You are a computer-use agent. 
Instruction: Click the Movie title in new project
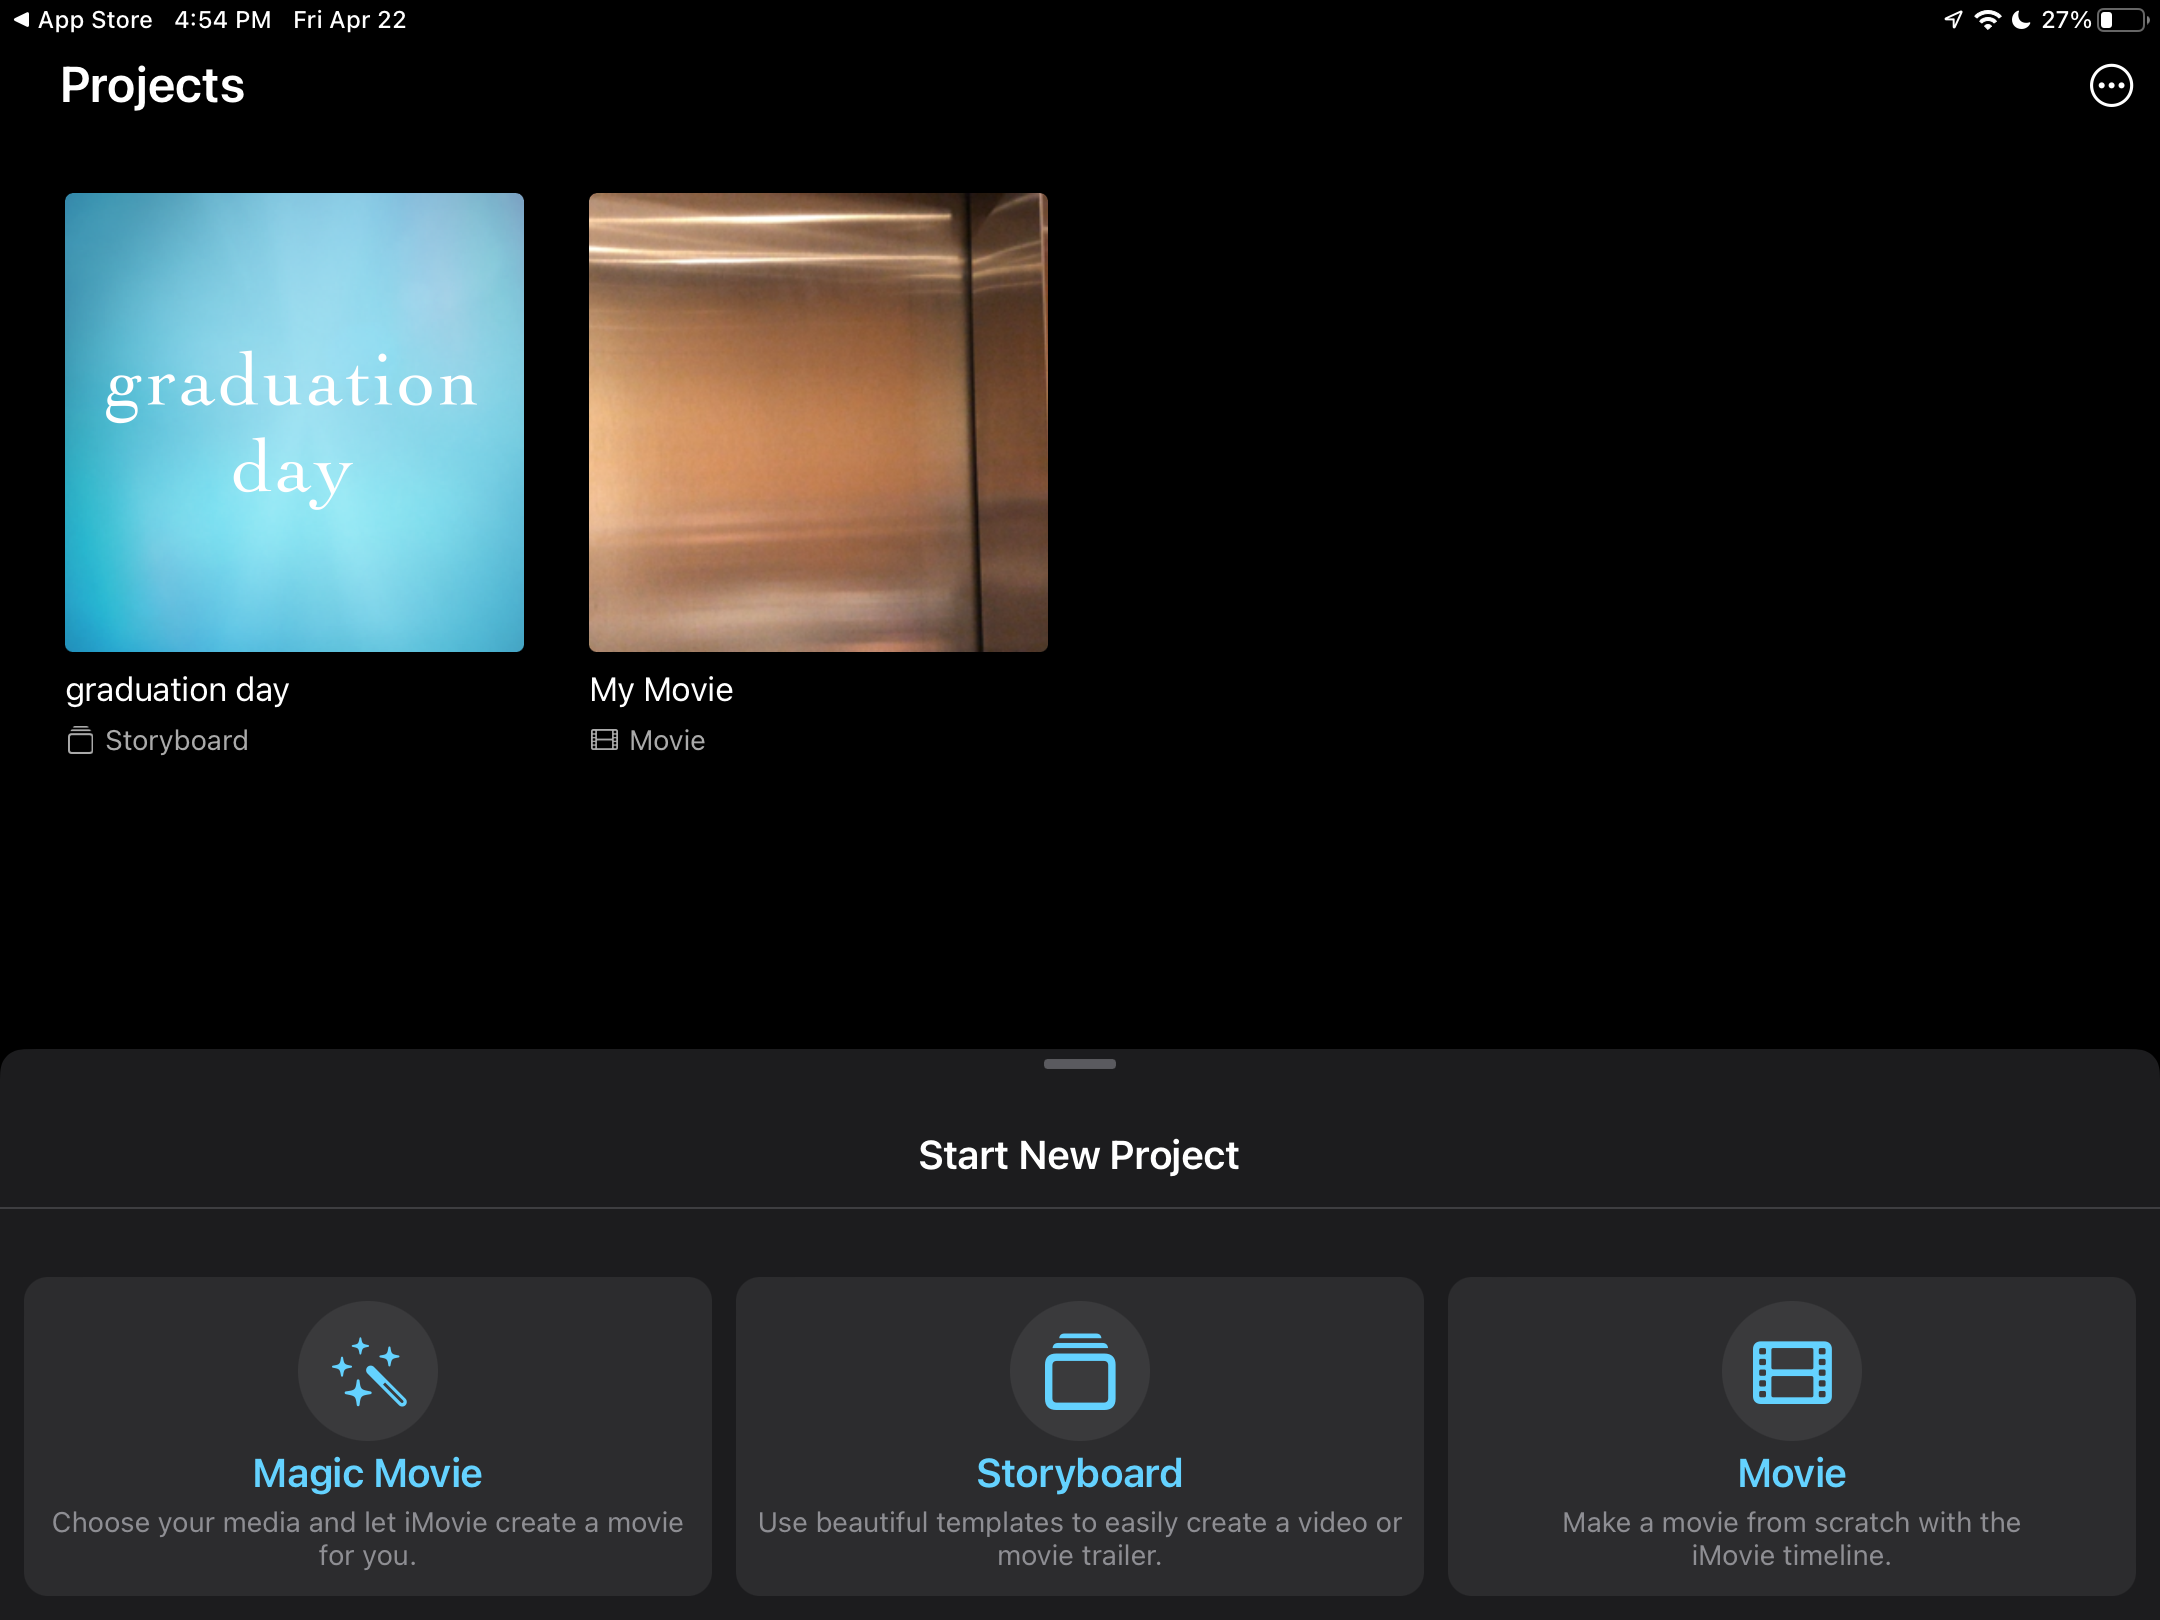coord(1792,1473)
